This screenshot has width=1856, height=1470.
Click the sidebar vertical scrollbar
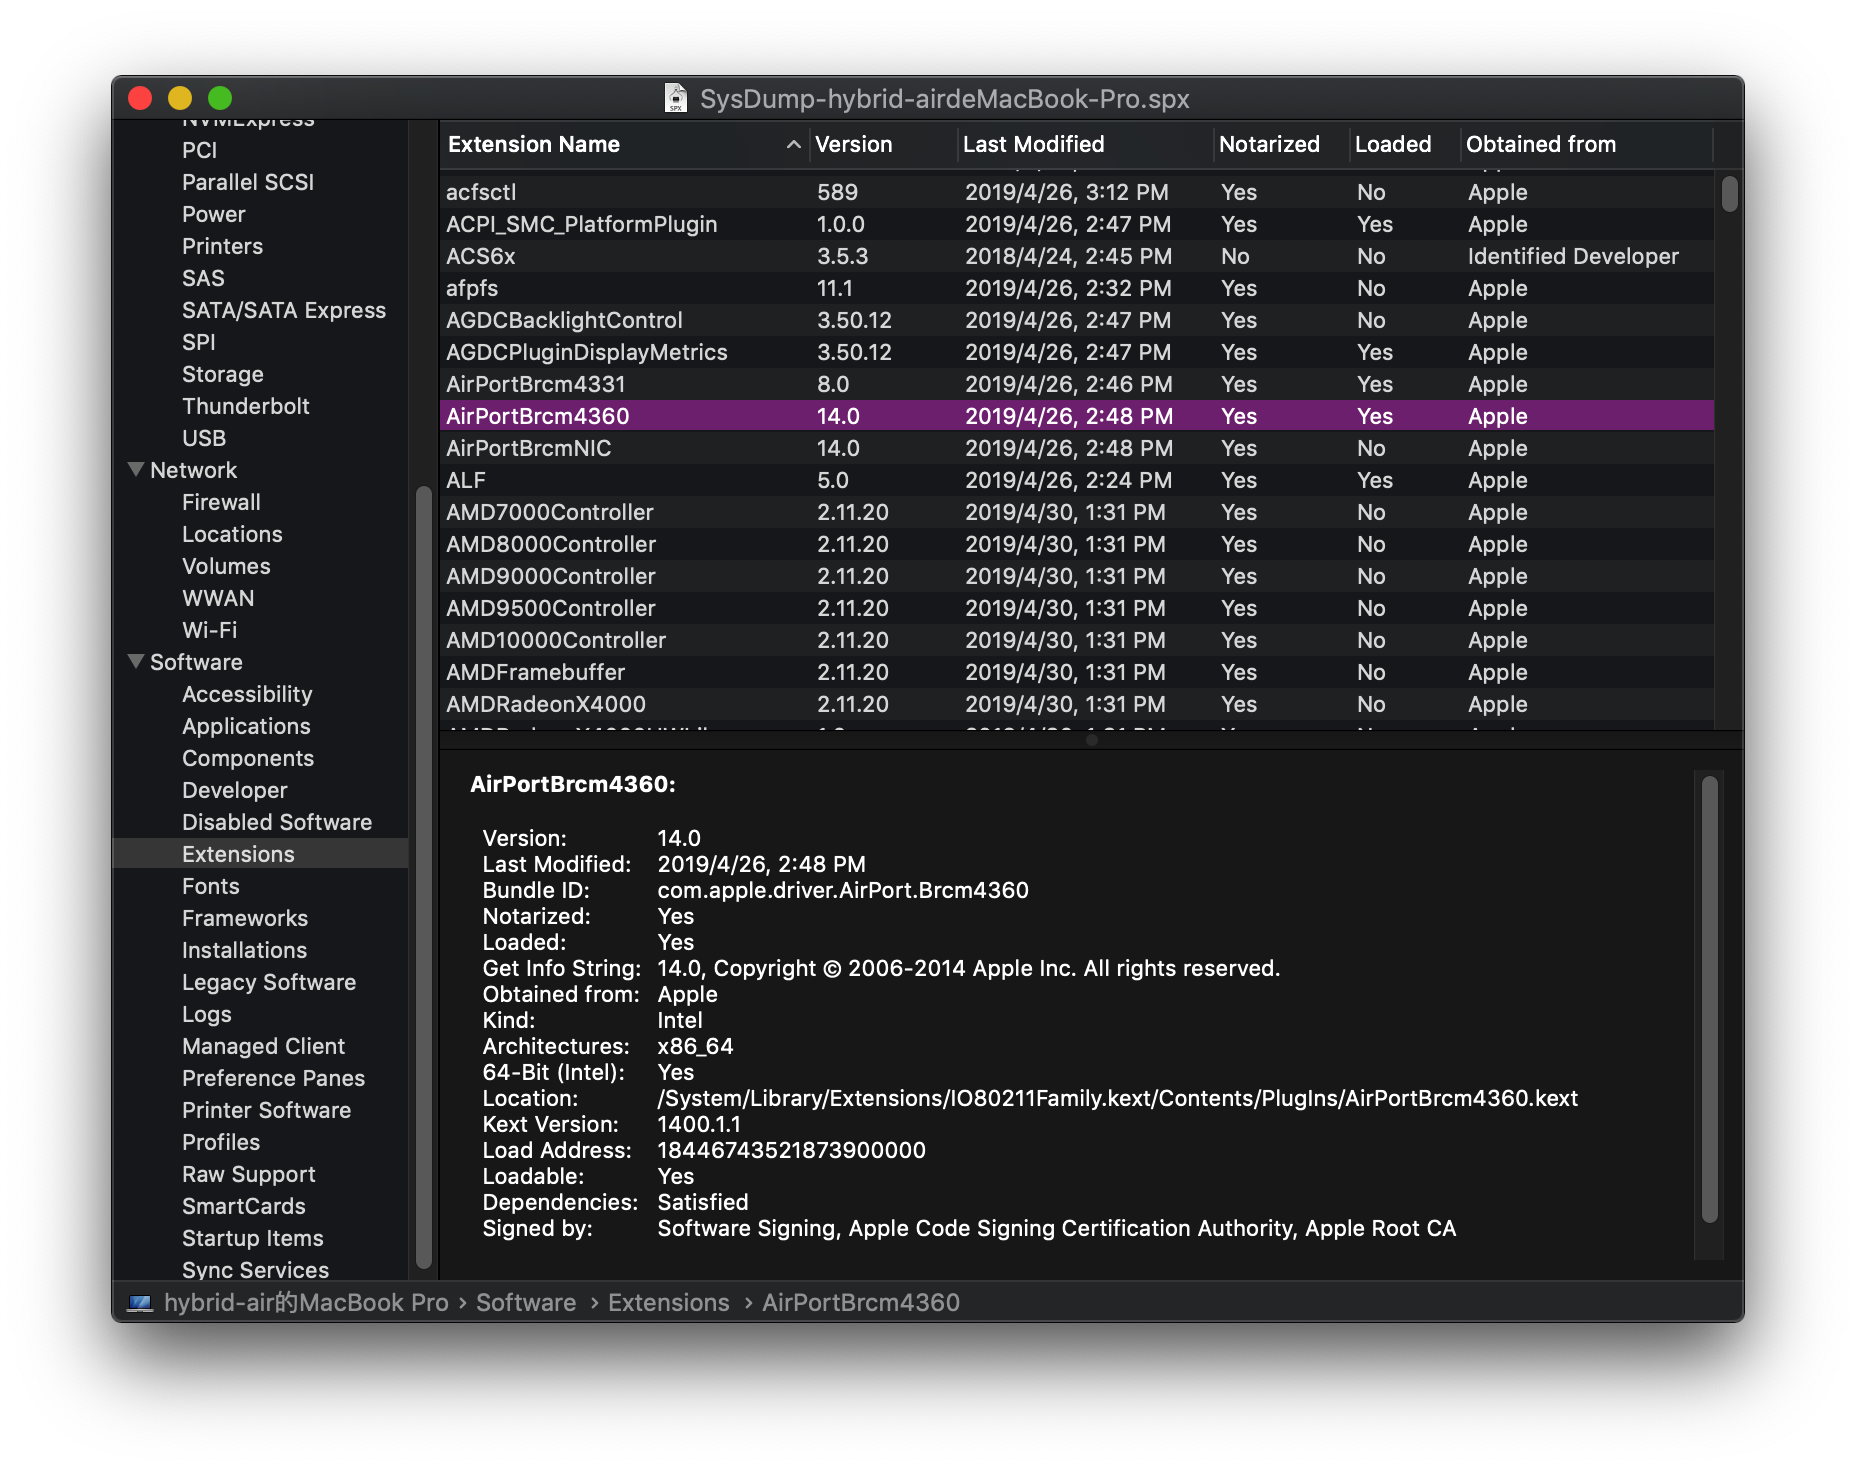(423, 877)
